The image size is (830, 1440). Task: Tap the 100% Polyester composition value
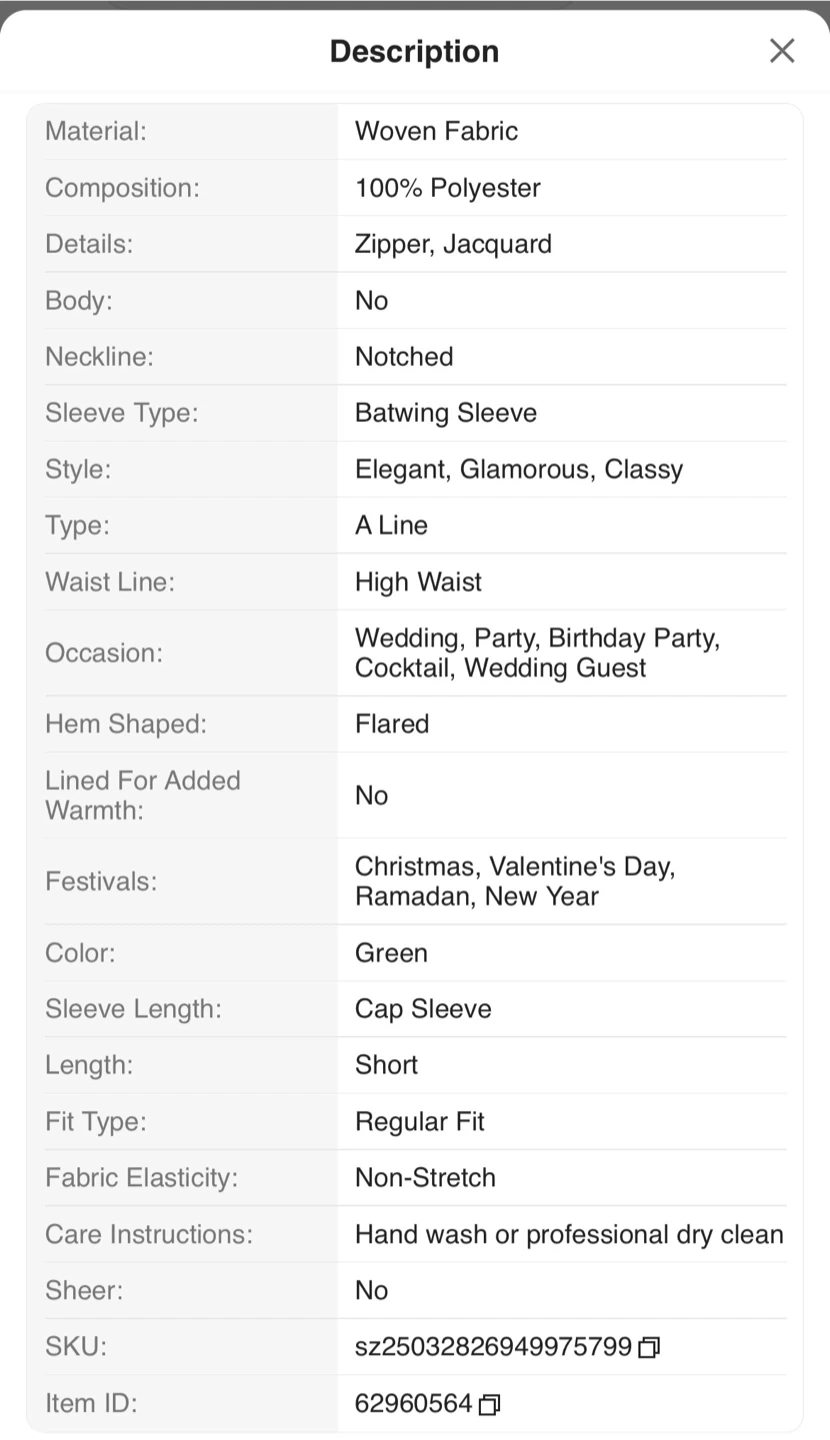pos(447,188)
